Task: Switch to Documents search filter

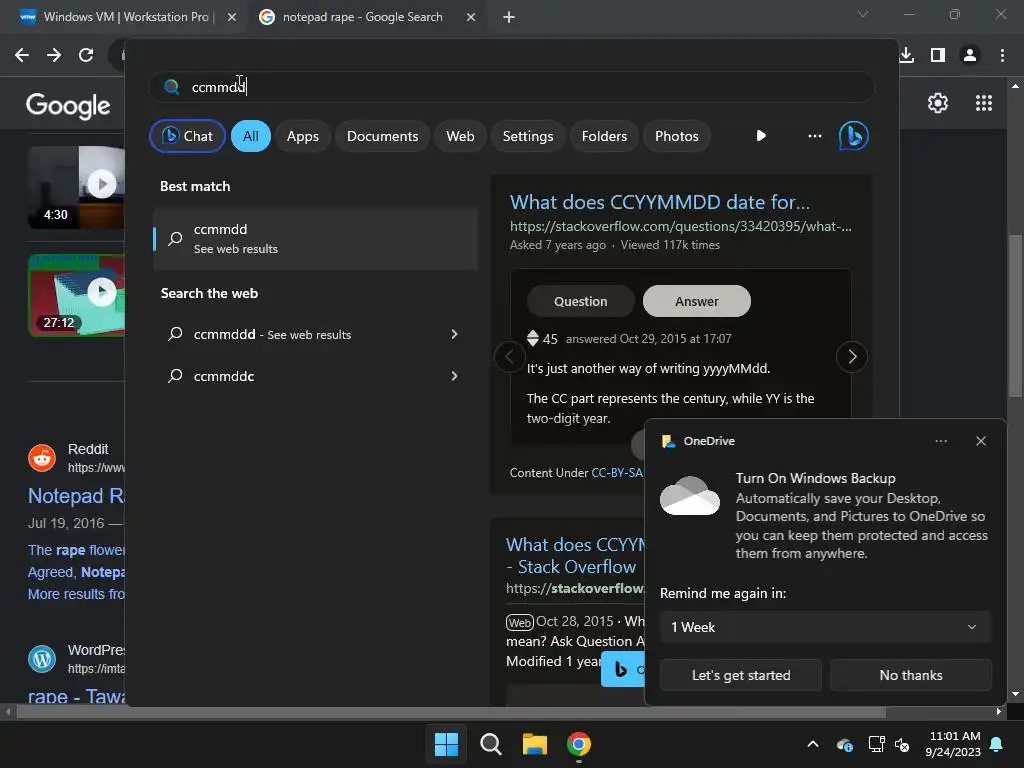Action: [x=382, y=136]
